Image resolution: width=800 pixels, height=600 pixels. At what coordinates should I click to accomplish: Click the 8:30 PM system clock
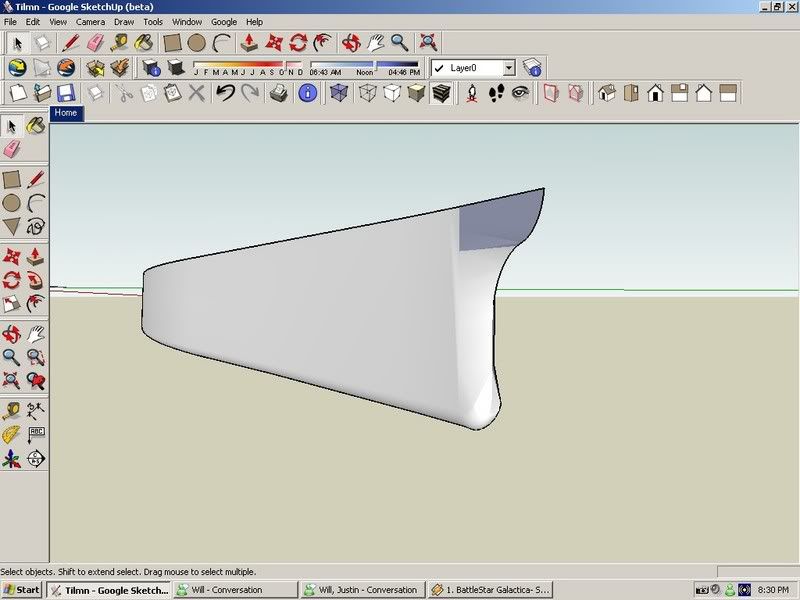[x=773, y=590]
